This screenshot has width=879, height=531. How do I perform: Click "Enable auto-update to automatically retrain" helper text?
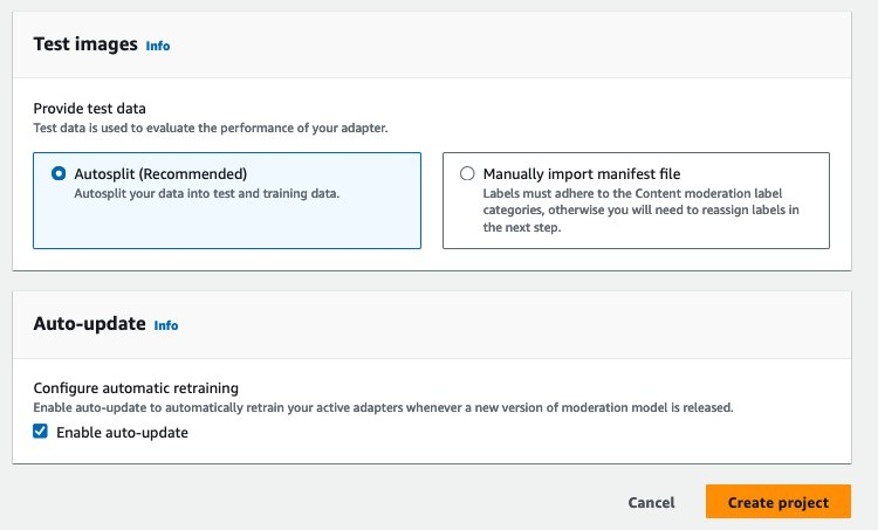[x=383, y=408]
